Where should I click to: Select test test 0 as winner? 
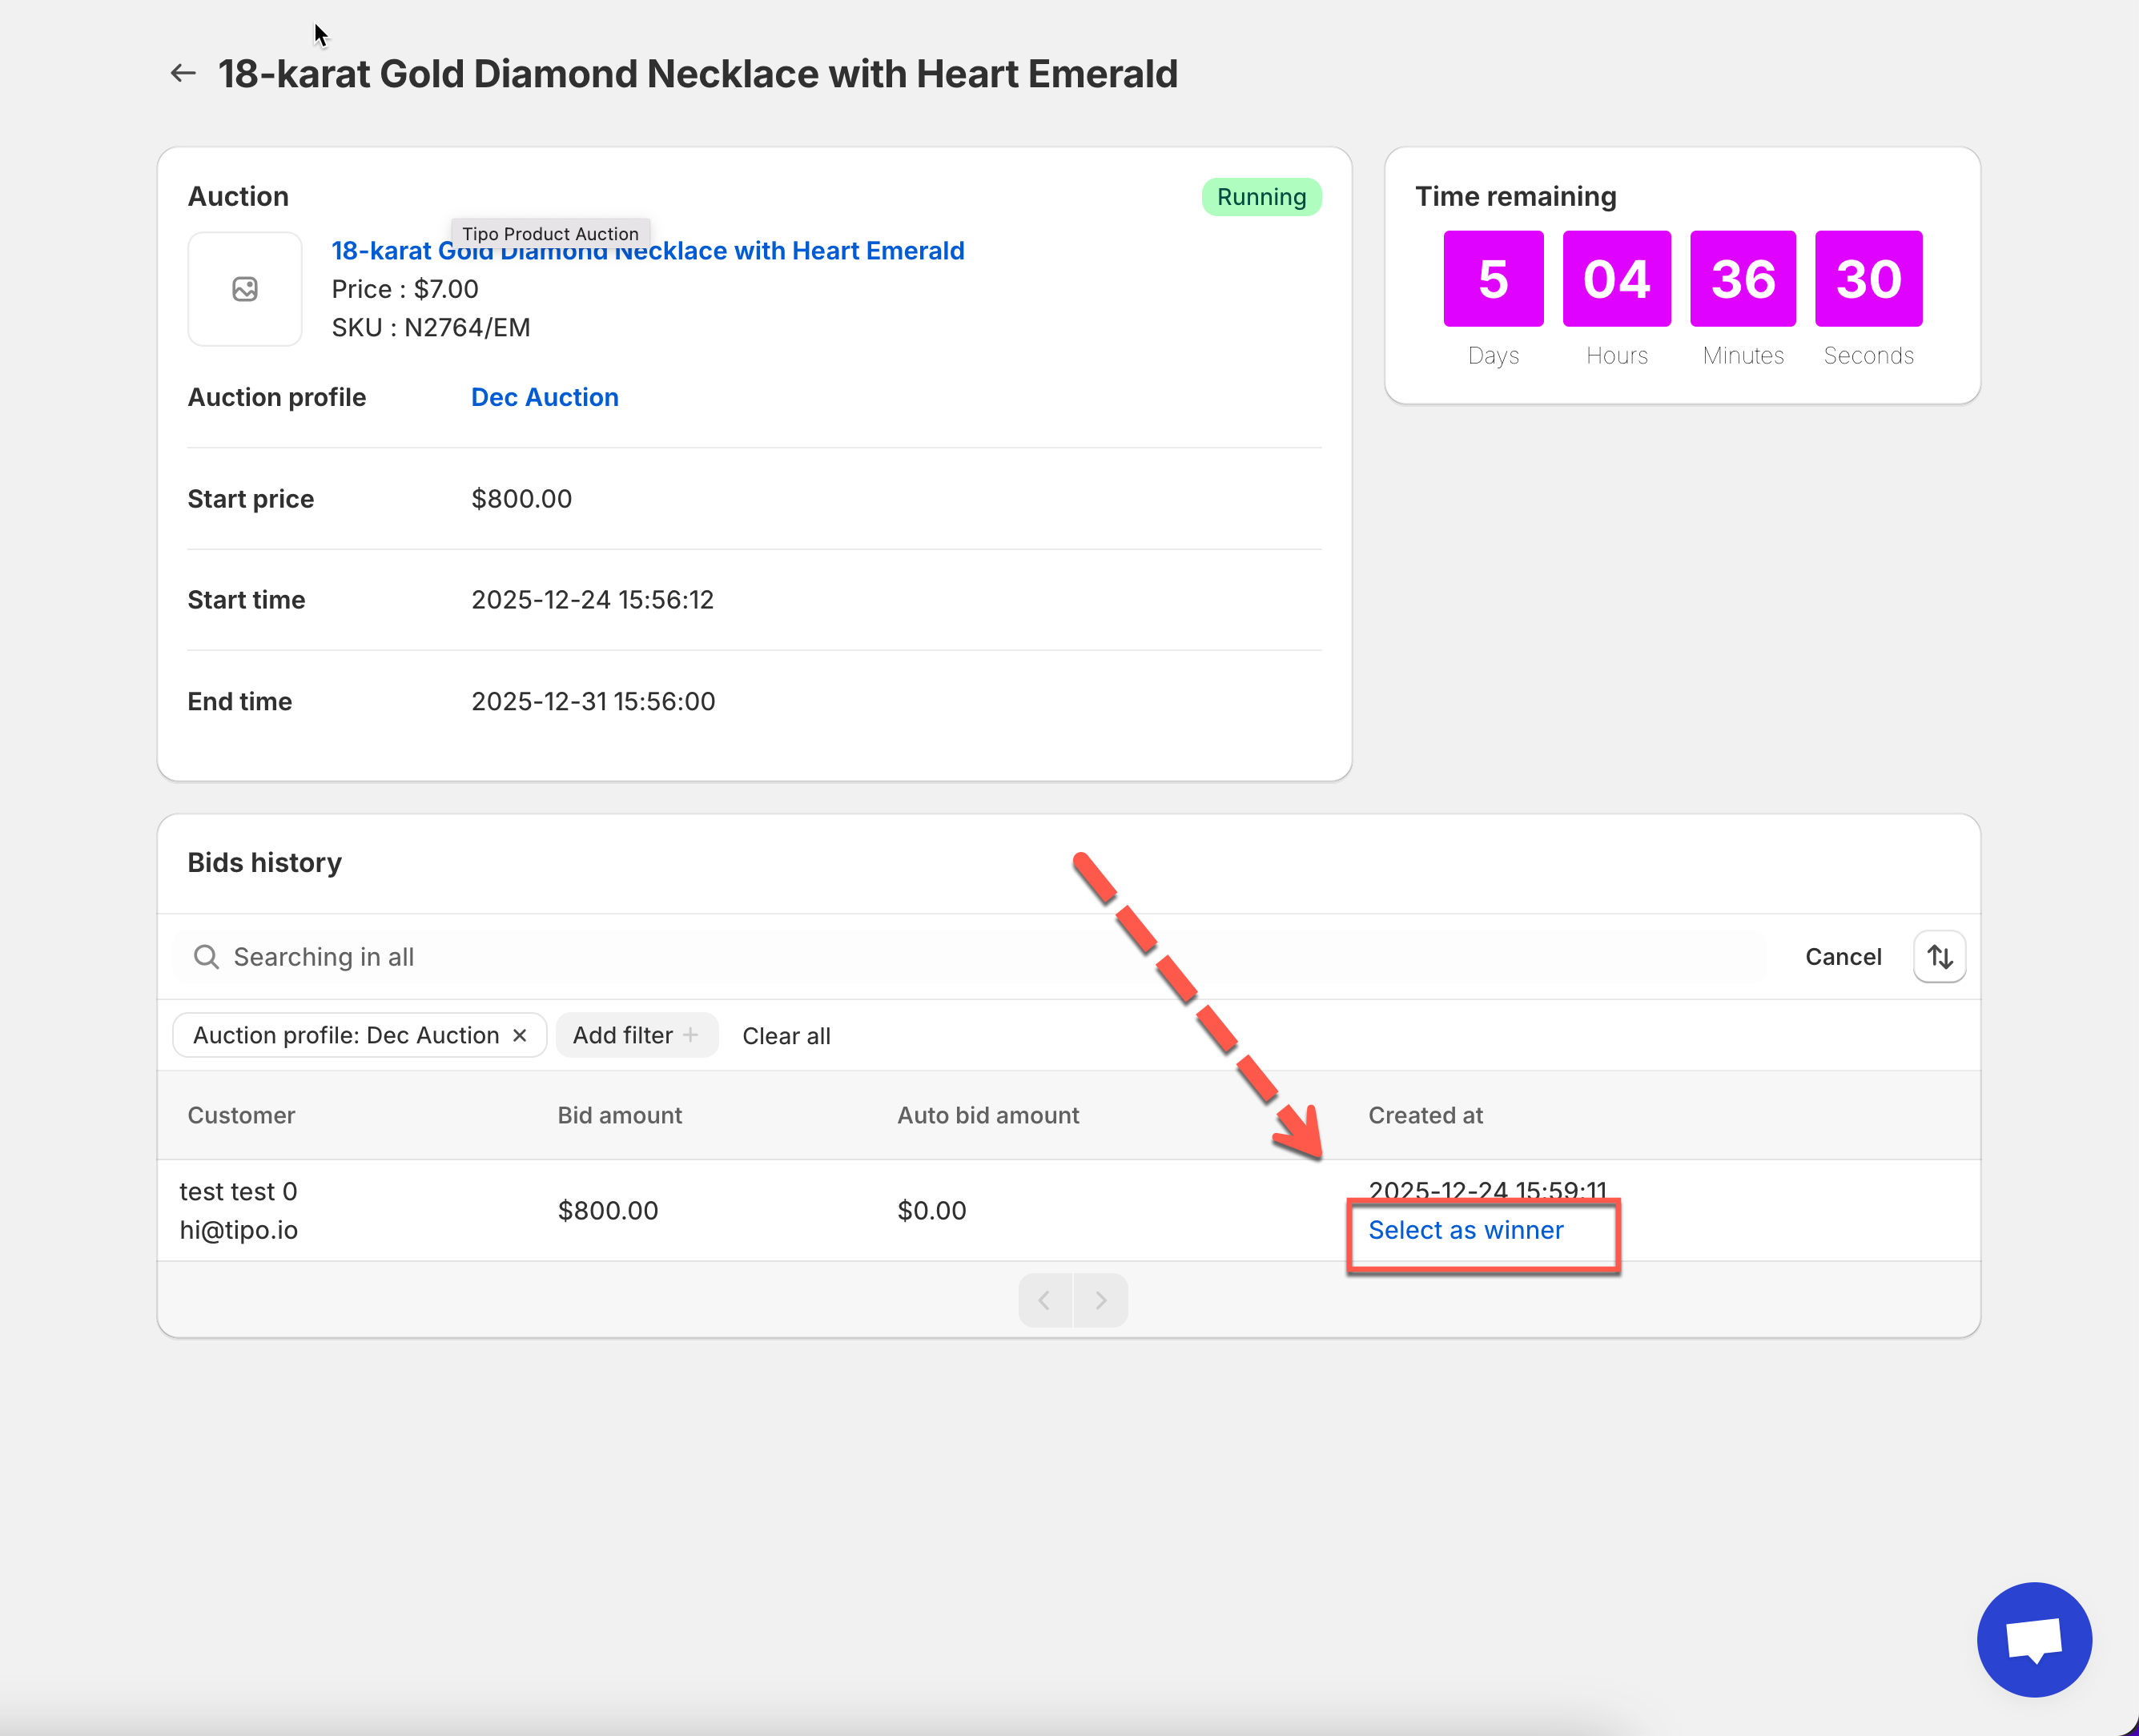tap(1465, 1230)
